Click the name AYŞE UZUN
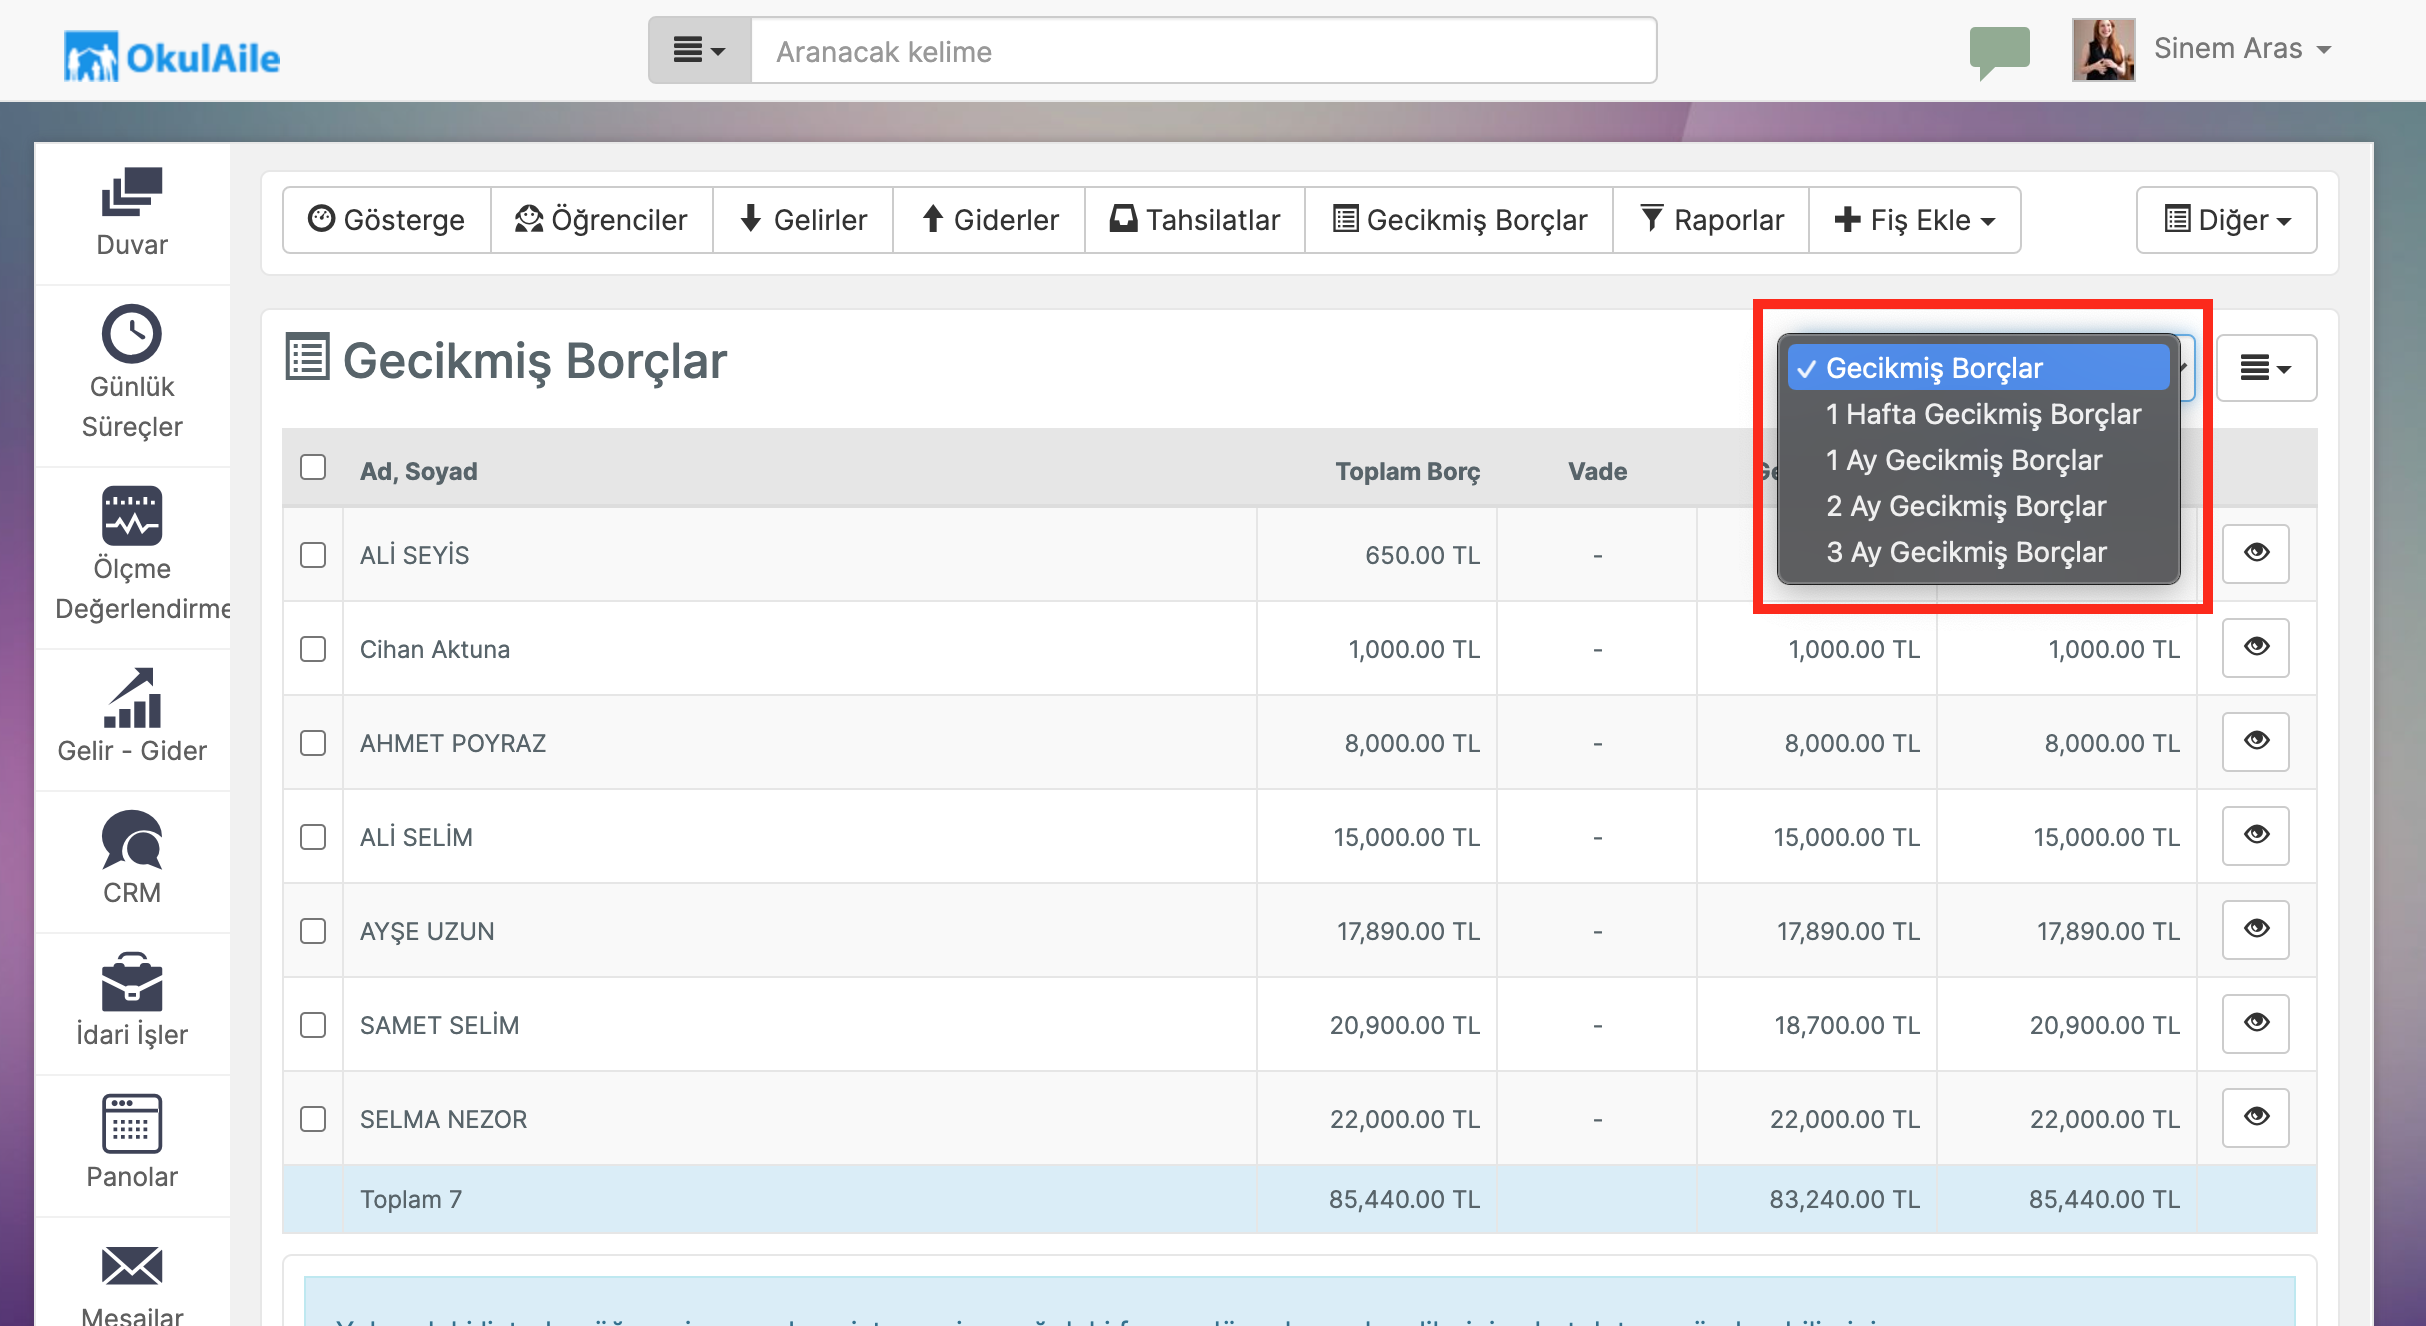The width and height of the screenshot is (2426, 1326). click(427, 931)
